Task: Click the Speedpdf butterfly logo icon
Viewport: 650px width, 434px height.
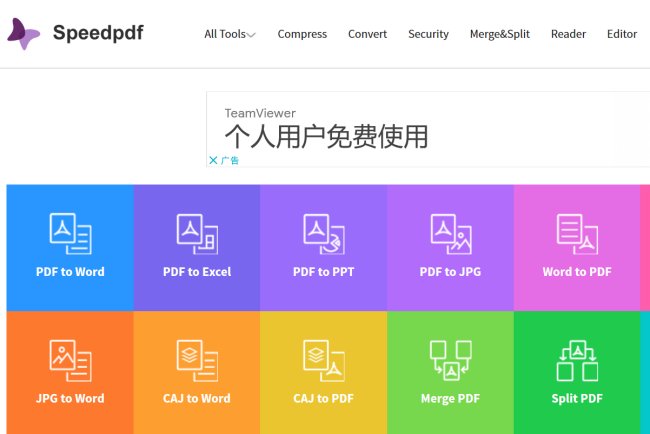Action: tap(24, 34)
